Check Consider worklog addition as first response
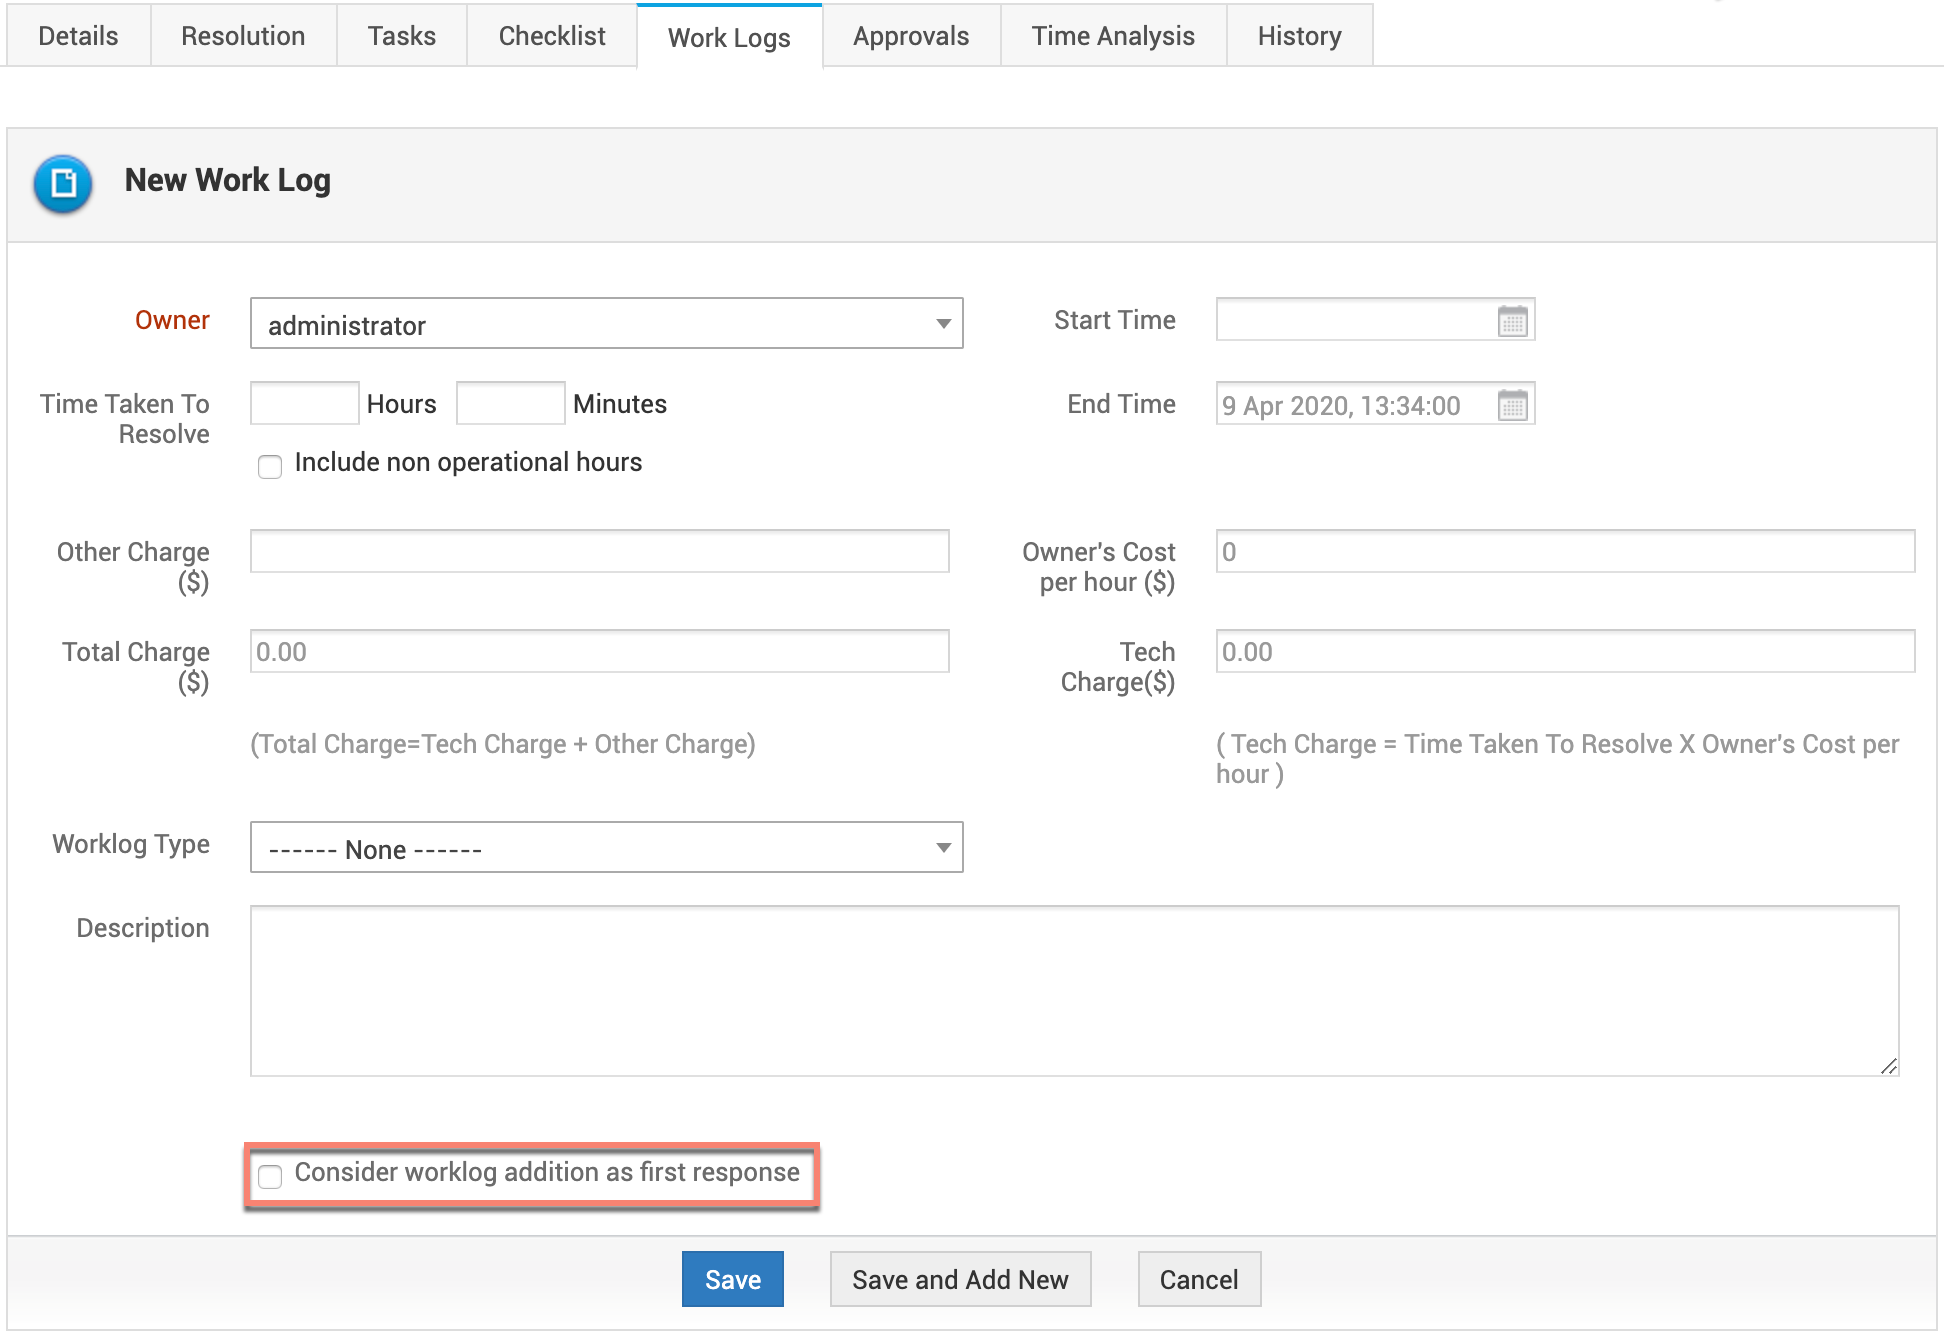The image size is (1944, 1340). click(270, 1176)
